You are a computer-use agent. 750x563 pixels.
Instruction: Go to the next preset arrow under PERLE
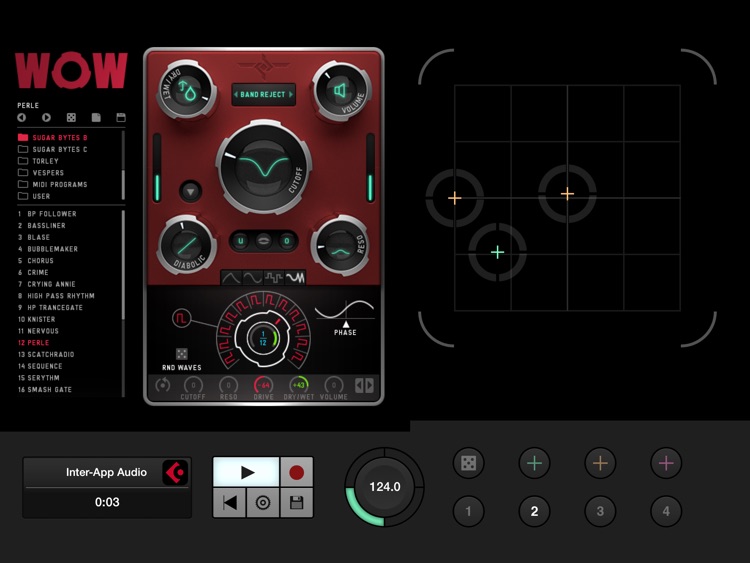46,117
